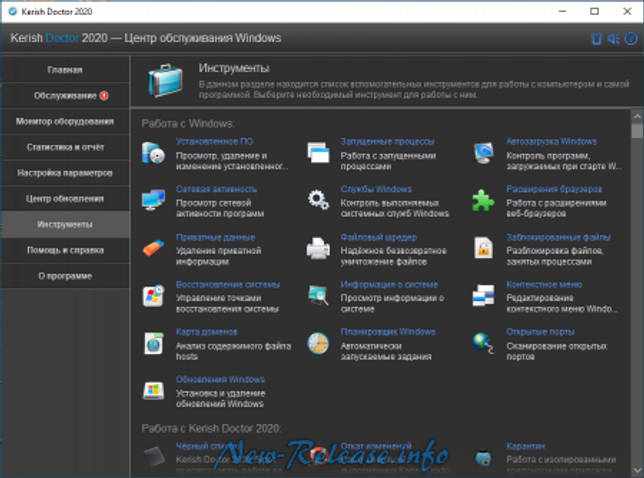644x478 pixels.
Task: Click the Обновления Windows link
Action: pos(220,379)
